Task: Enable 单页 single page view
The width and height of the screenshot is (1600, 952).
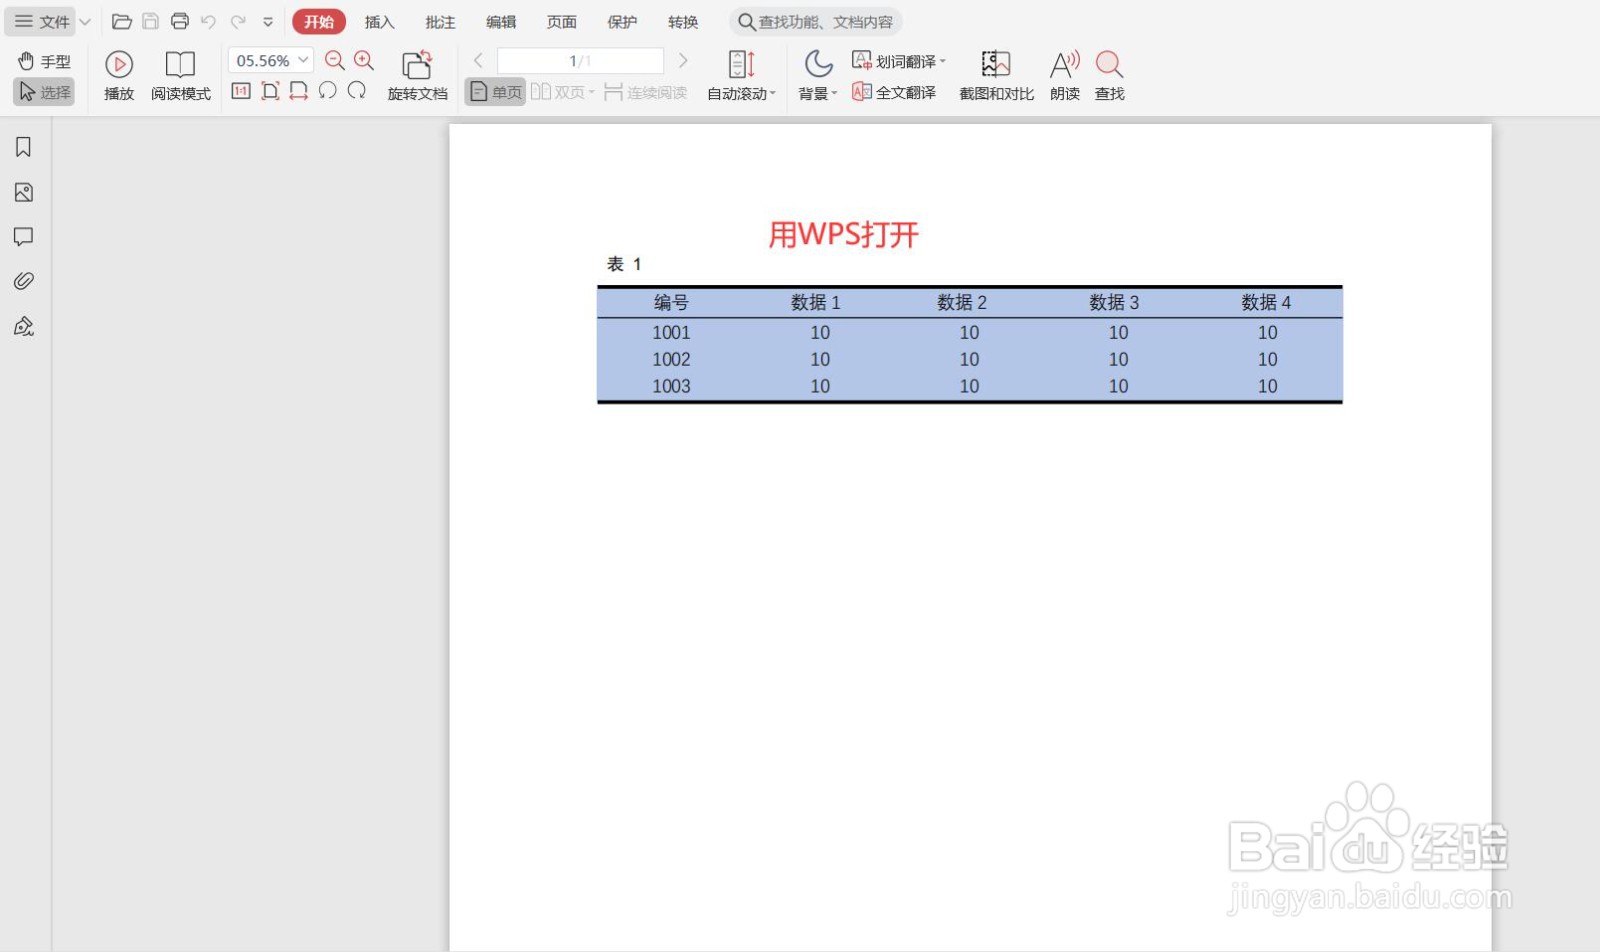Action: click(x=496, y=92)
